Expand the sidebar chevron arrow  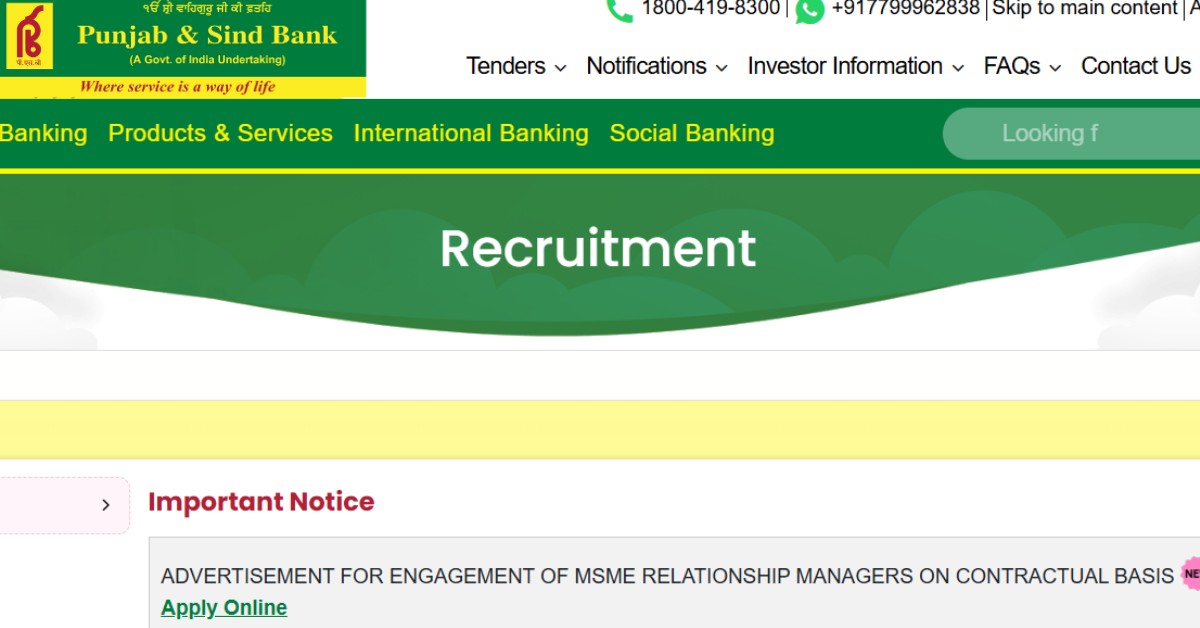[x=106, y=505]
